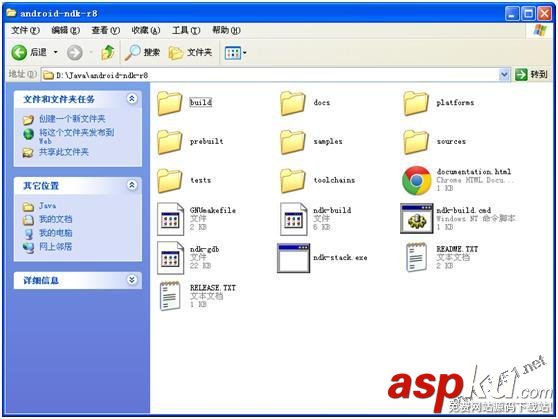Select the ndk-stack.exe icon
The height and width of the screenshot is (419, 558).
coord(294,258)
